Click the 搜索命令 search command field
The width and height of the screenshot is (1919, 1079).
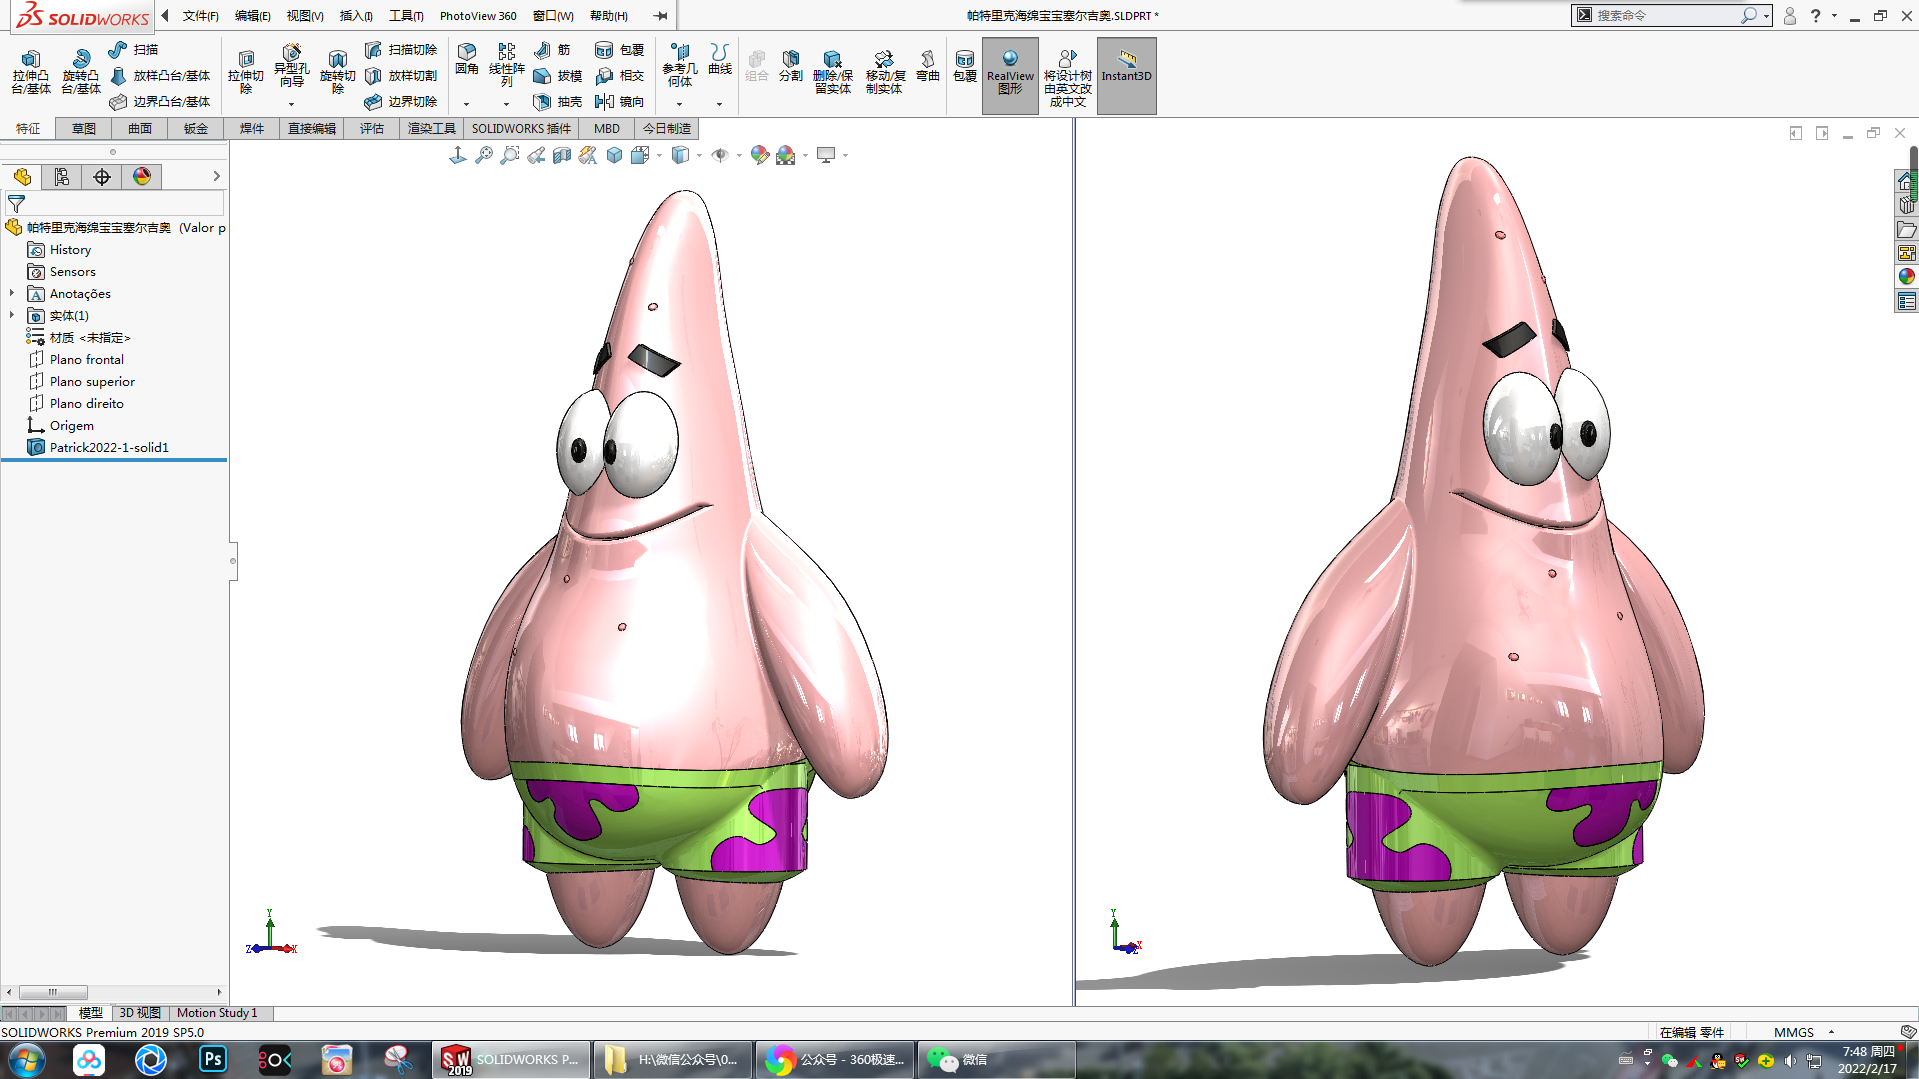[x=1666, y=15]
